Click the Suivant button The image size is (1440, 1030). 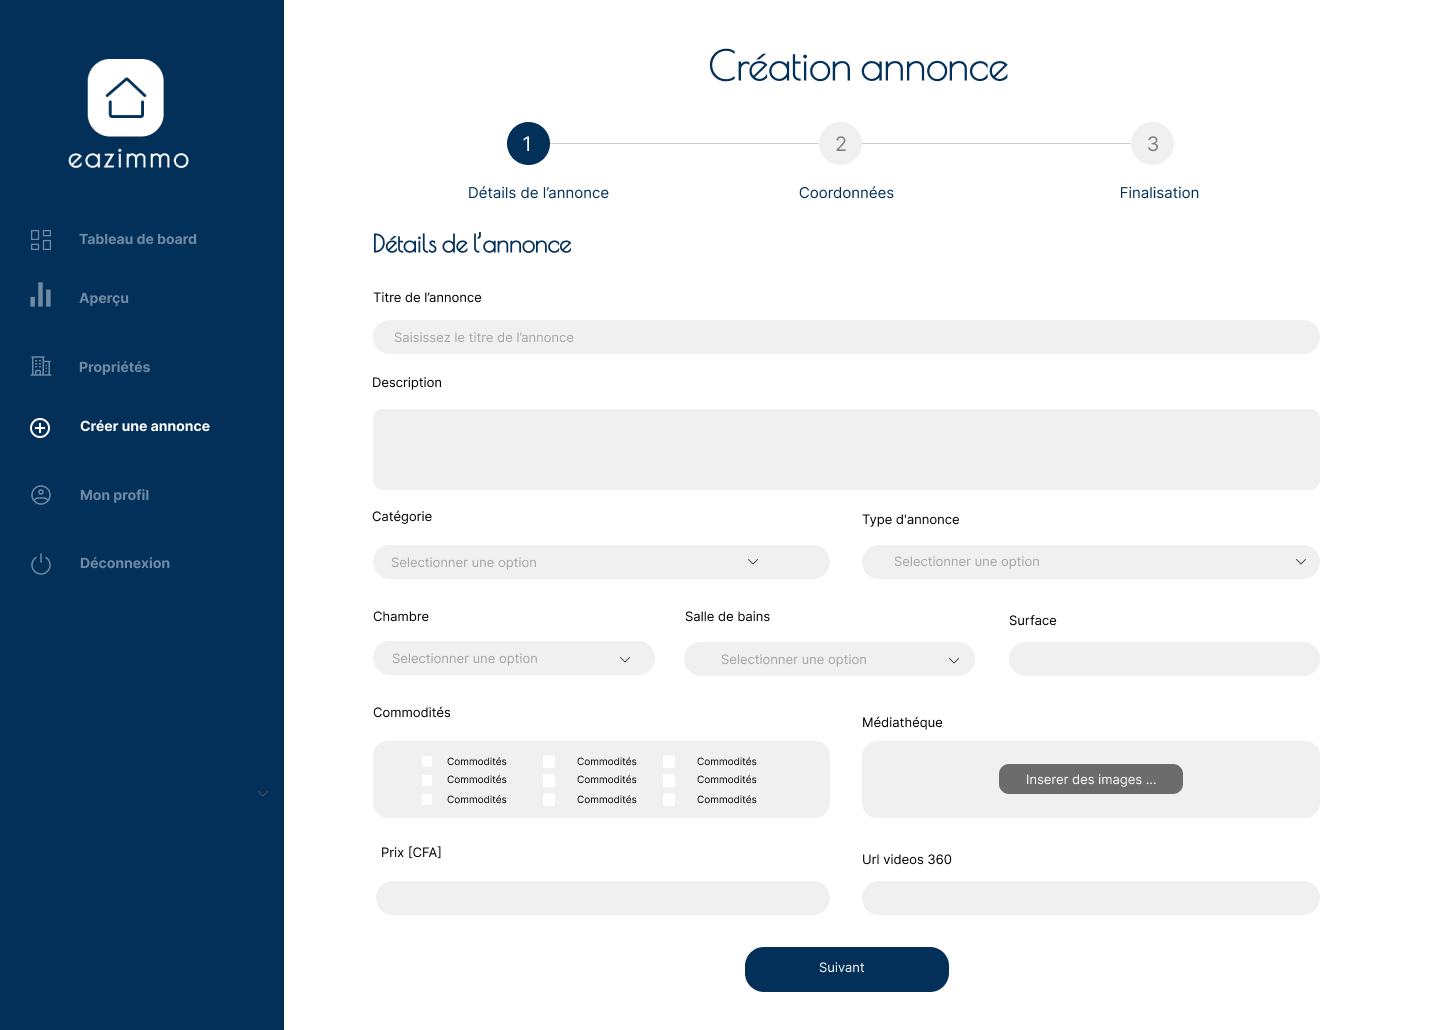(847, 969)
